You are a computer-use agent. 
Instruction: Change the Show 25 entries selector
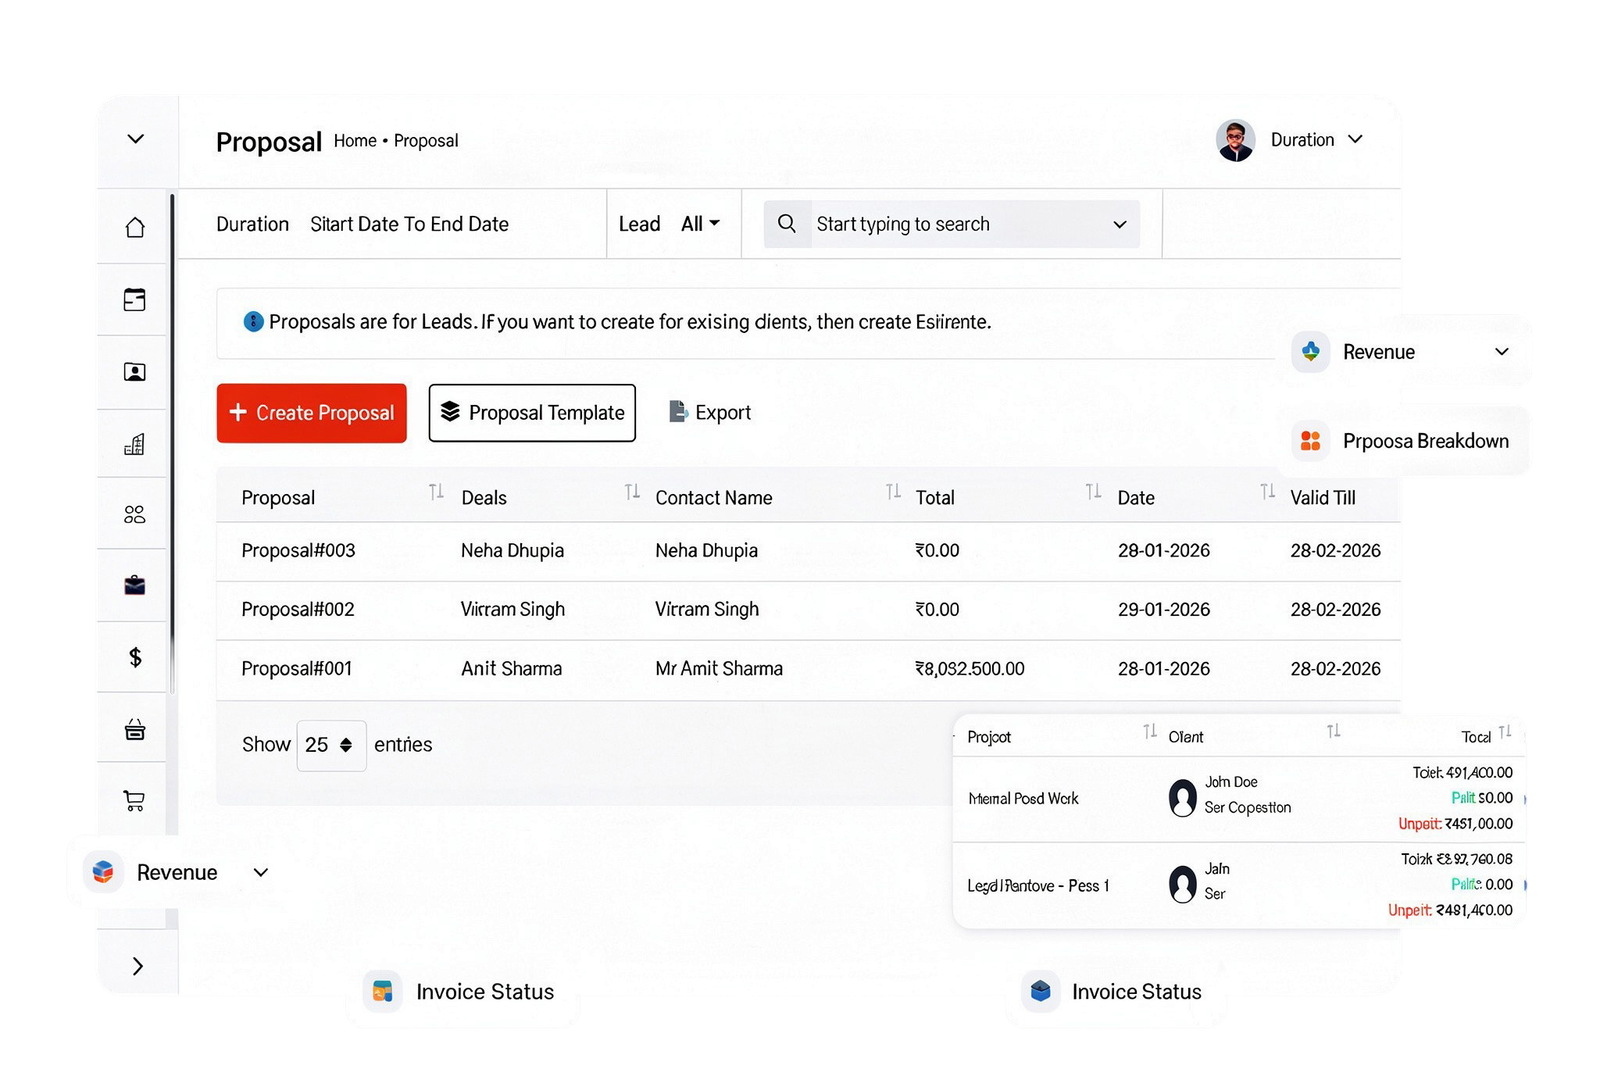331,745
